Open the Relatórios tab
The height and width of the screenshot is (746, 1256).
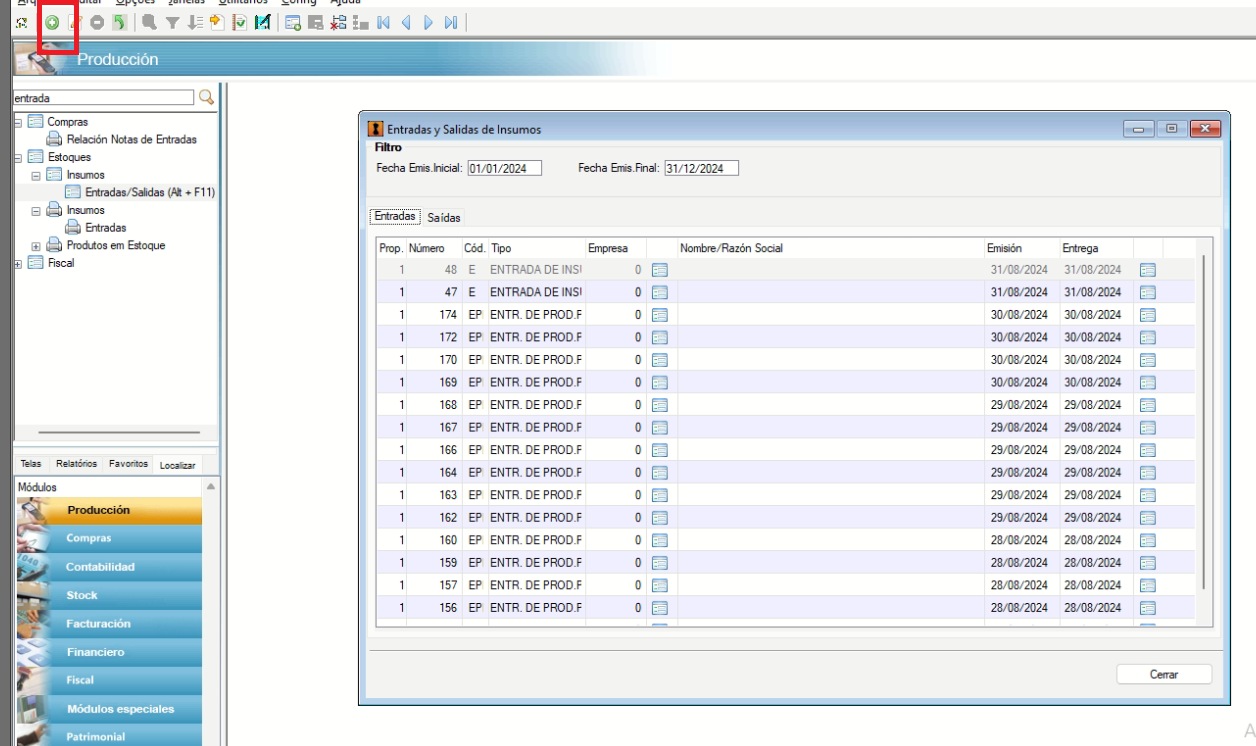tap(77, 464)
